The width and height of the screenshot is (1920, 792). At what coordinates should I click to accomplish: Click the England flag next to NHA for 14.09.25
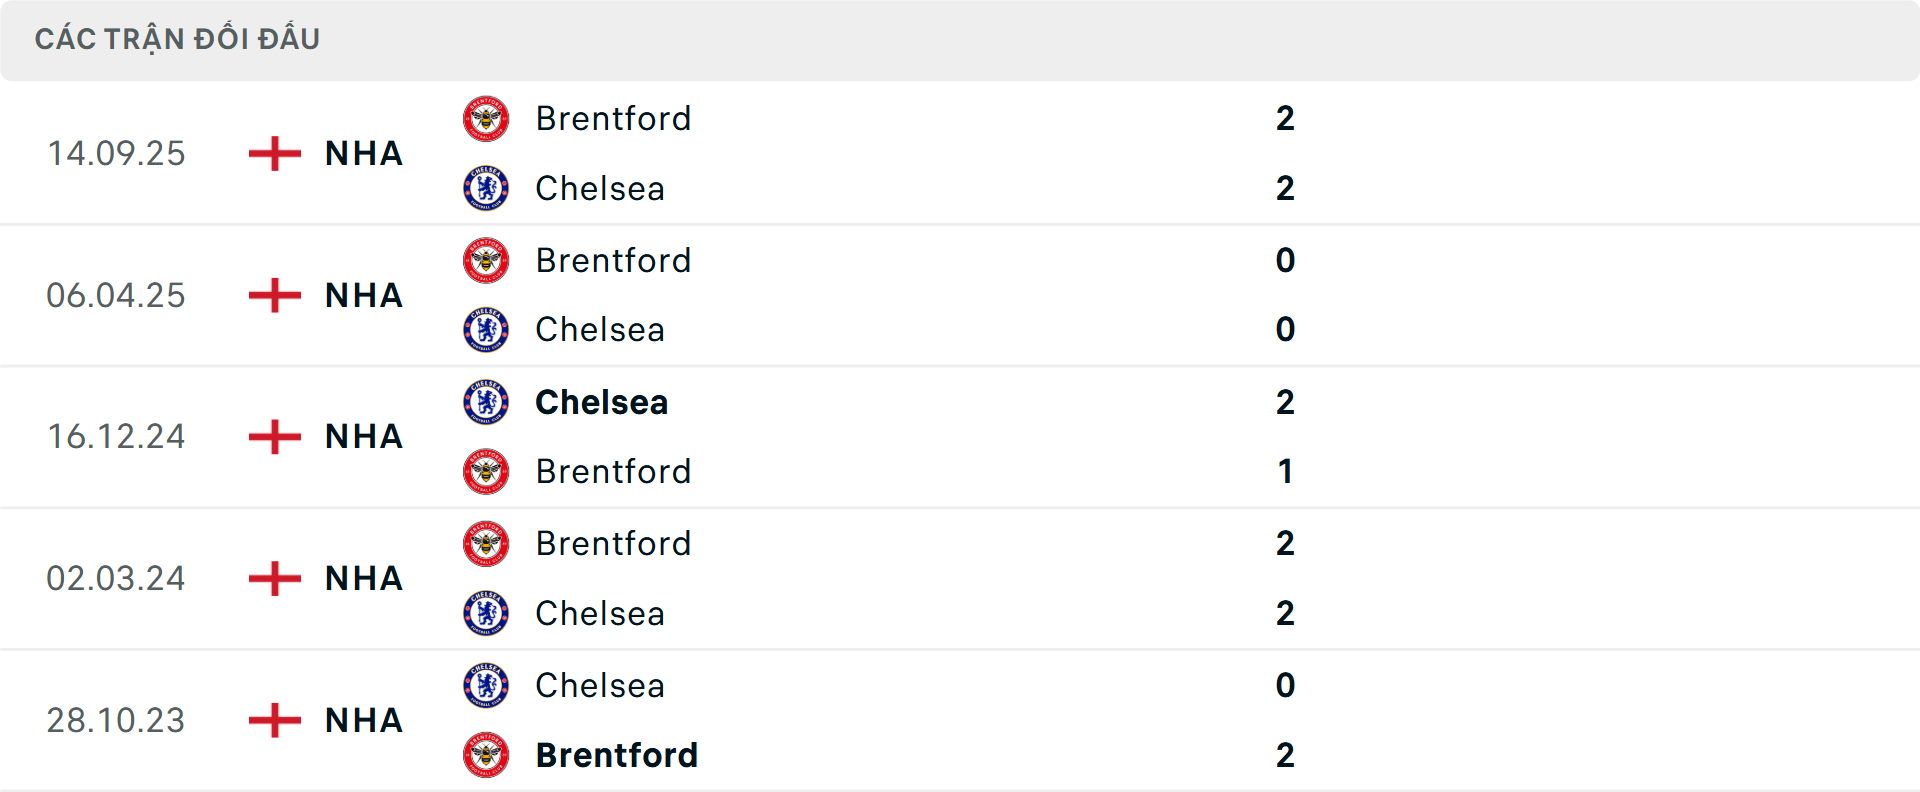point(271,153)
